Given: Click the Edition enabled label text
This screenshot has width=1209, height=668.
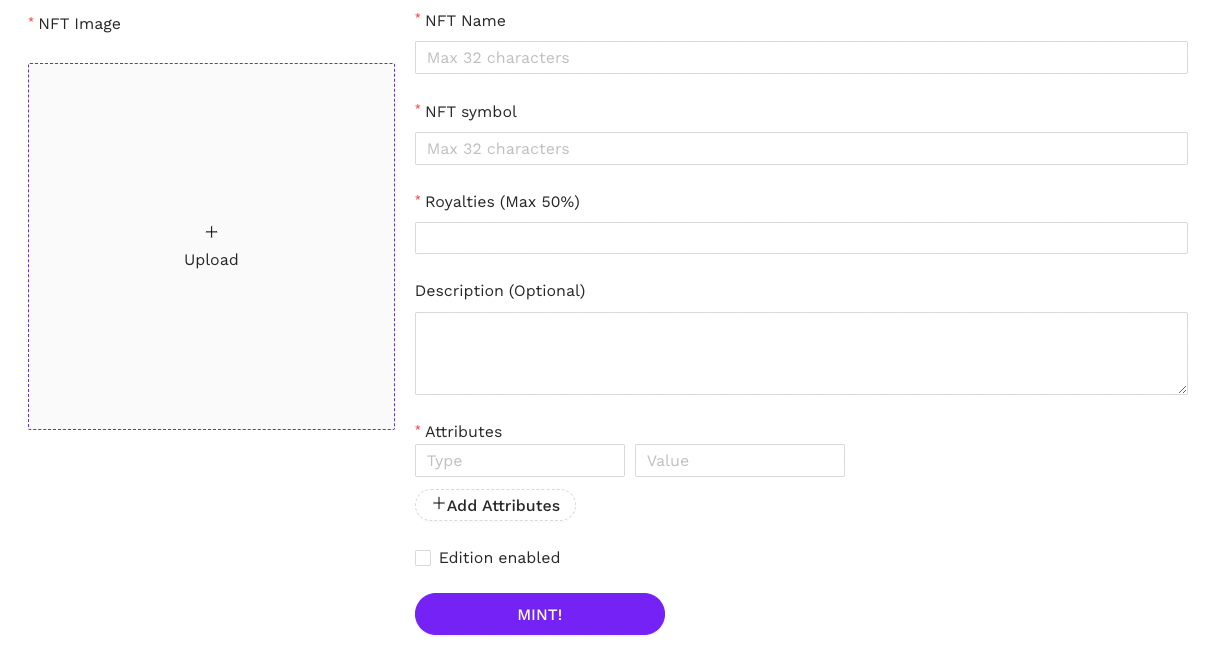Looking at the screenshot, I should pyautogui.click(x=499, y=558).
